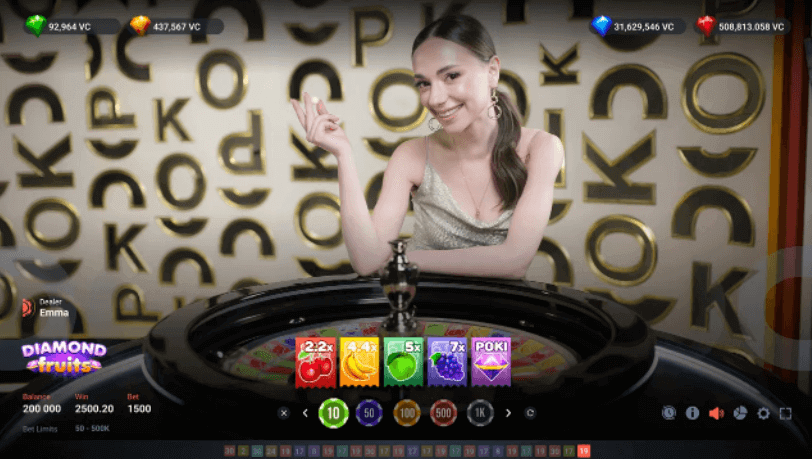812x459 pixels.
Task: Click the 92,964 VC jackpot value
Action: tap(69, 27)
